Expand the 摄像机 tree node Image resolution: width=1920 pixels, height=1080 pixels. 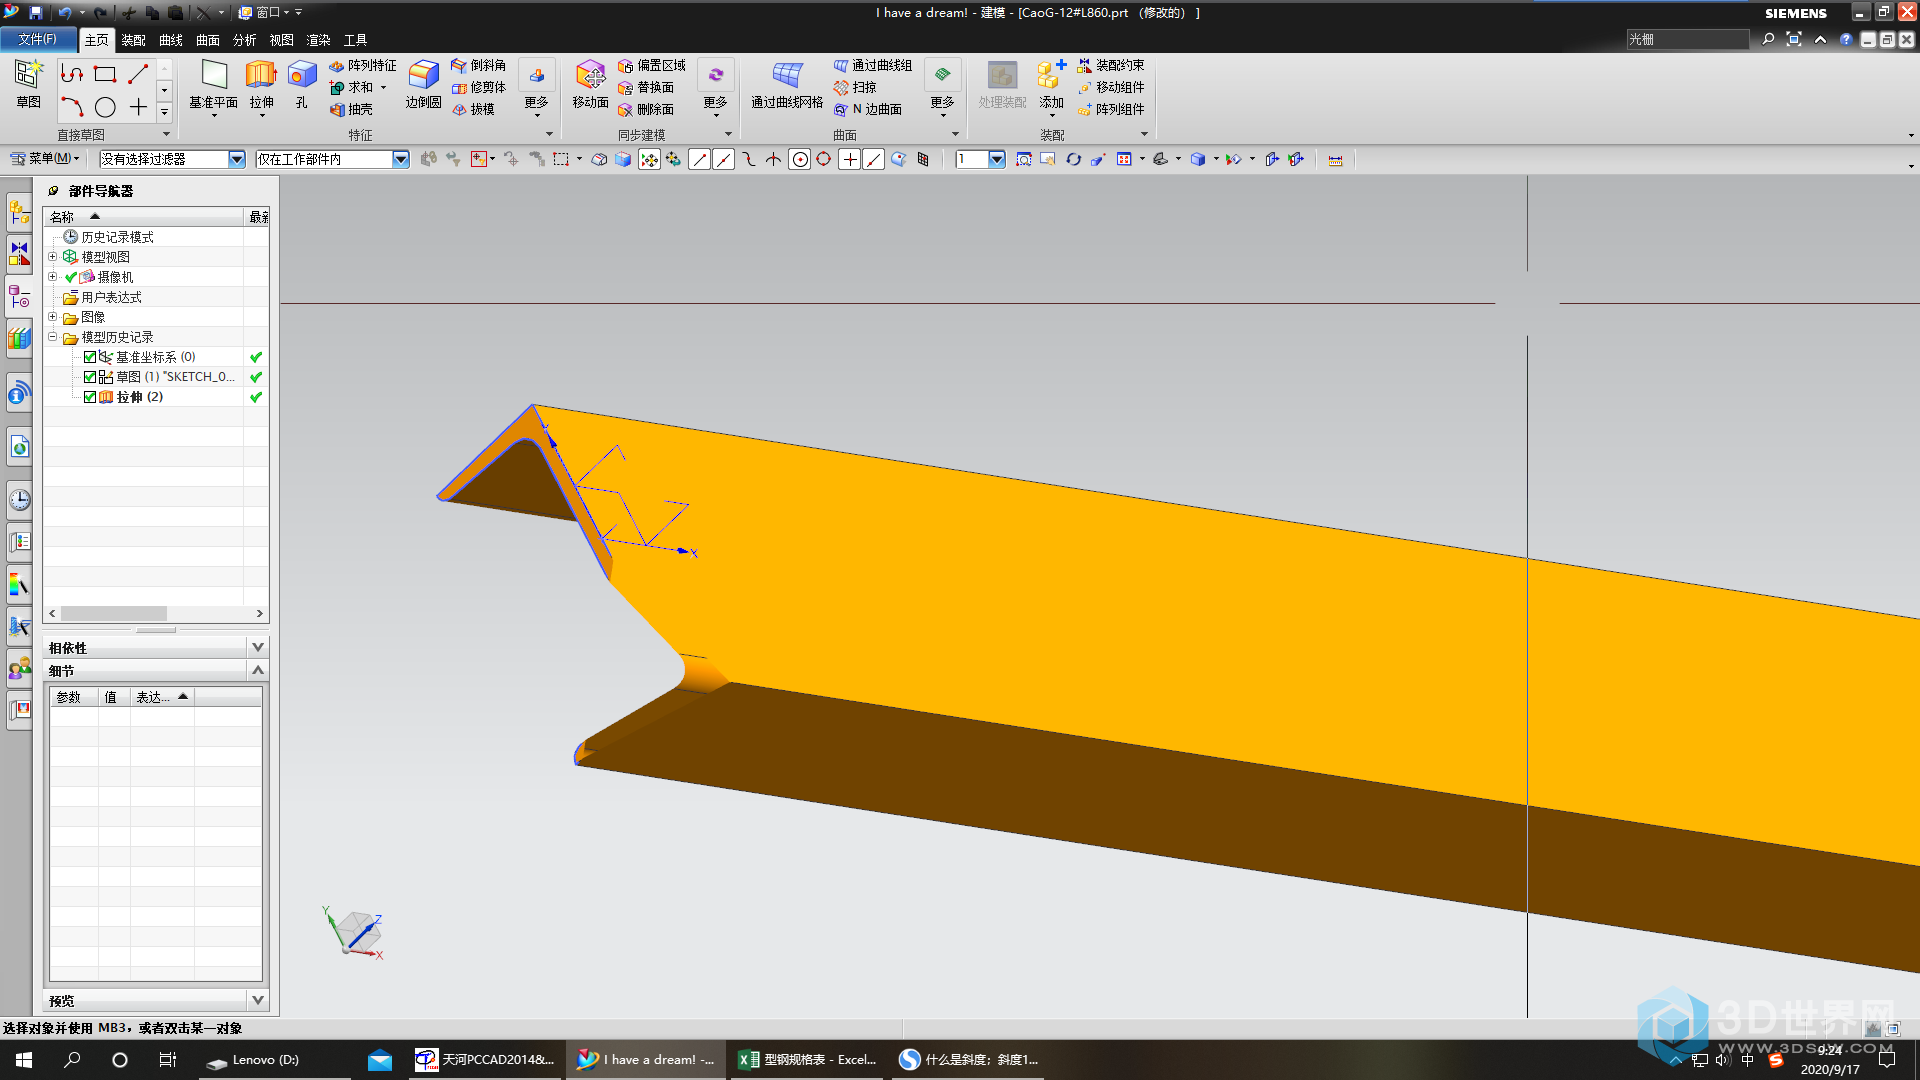[x=52, y=277]
